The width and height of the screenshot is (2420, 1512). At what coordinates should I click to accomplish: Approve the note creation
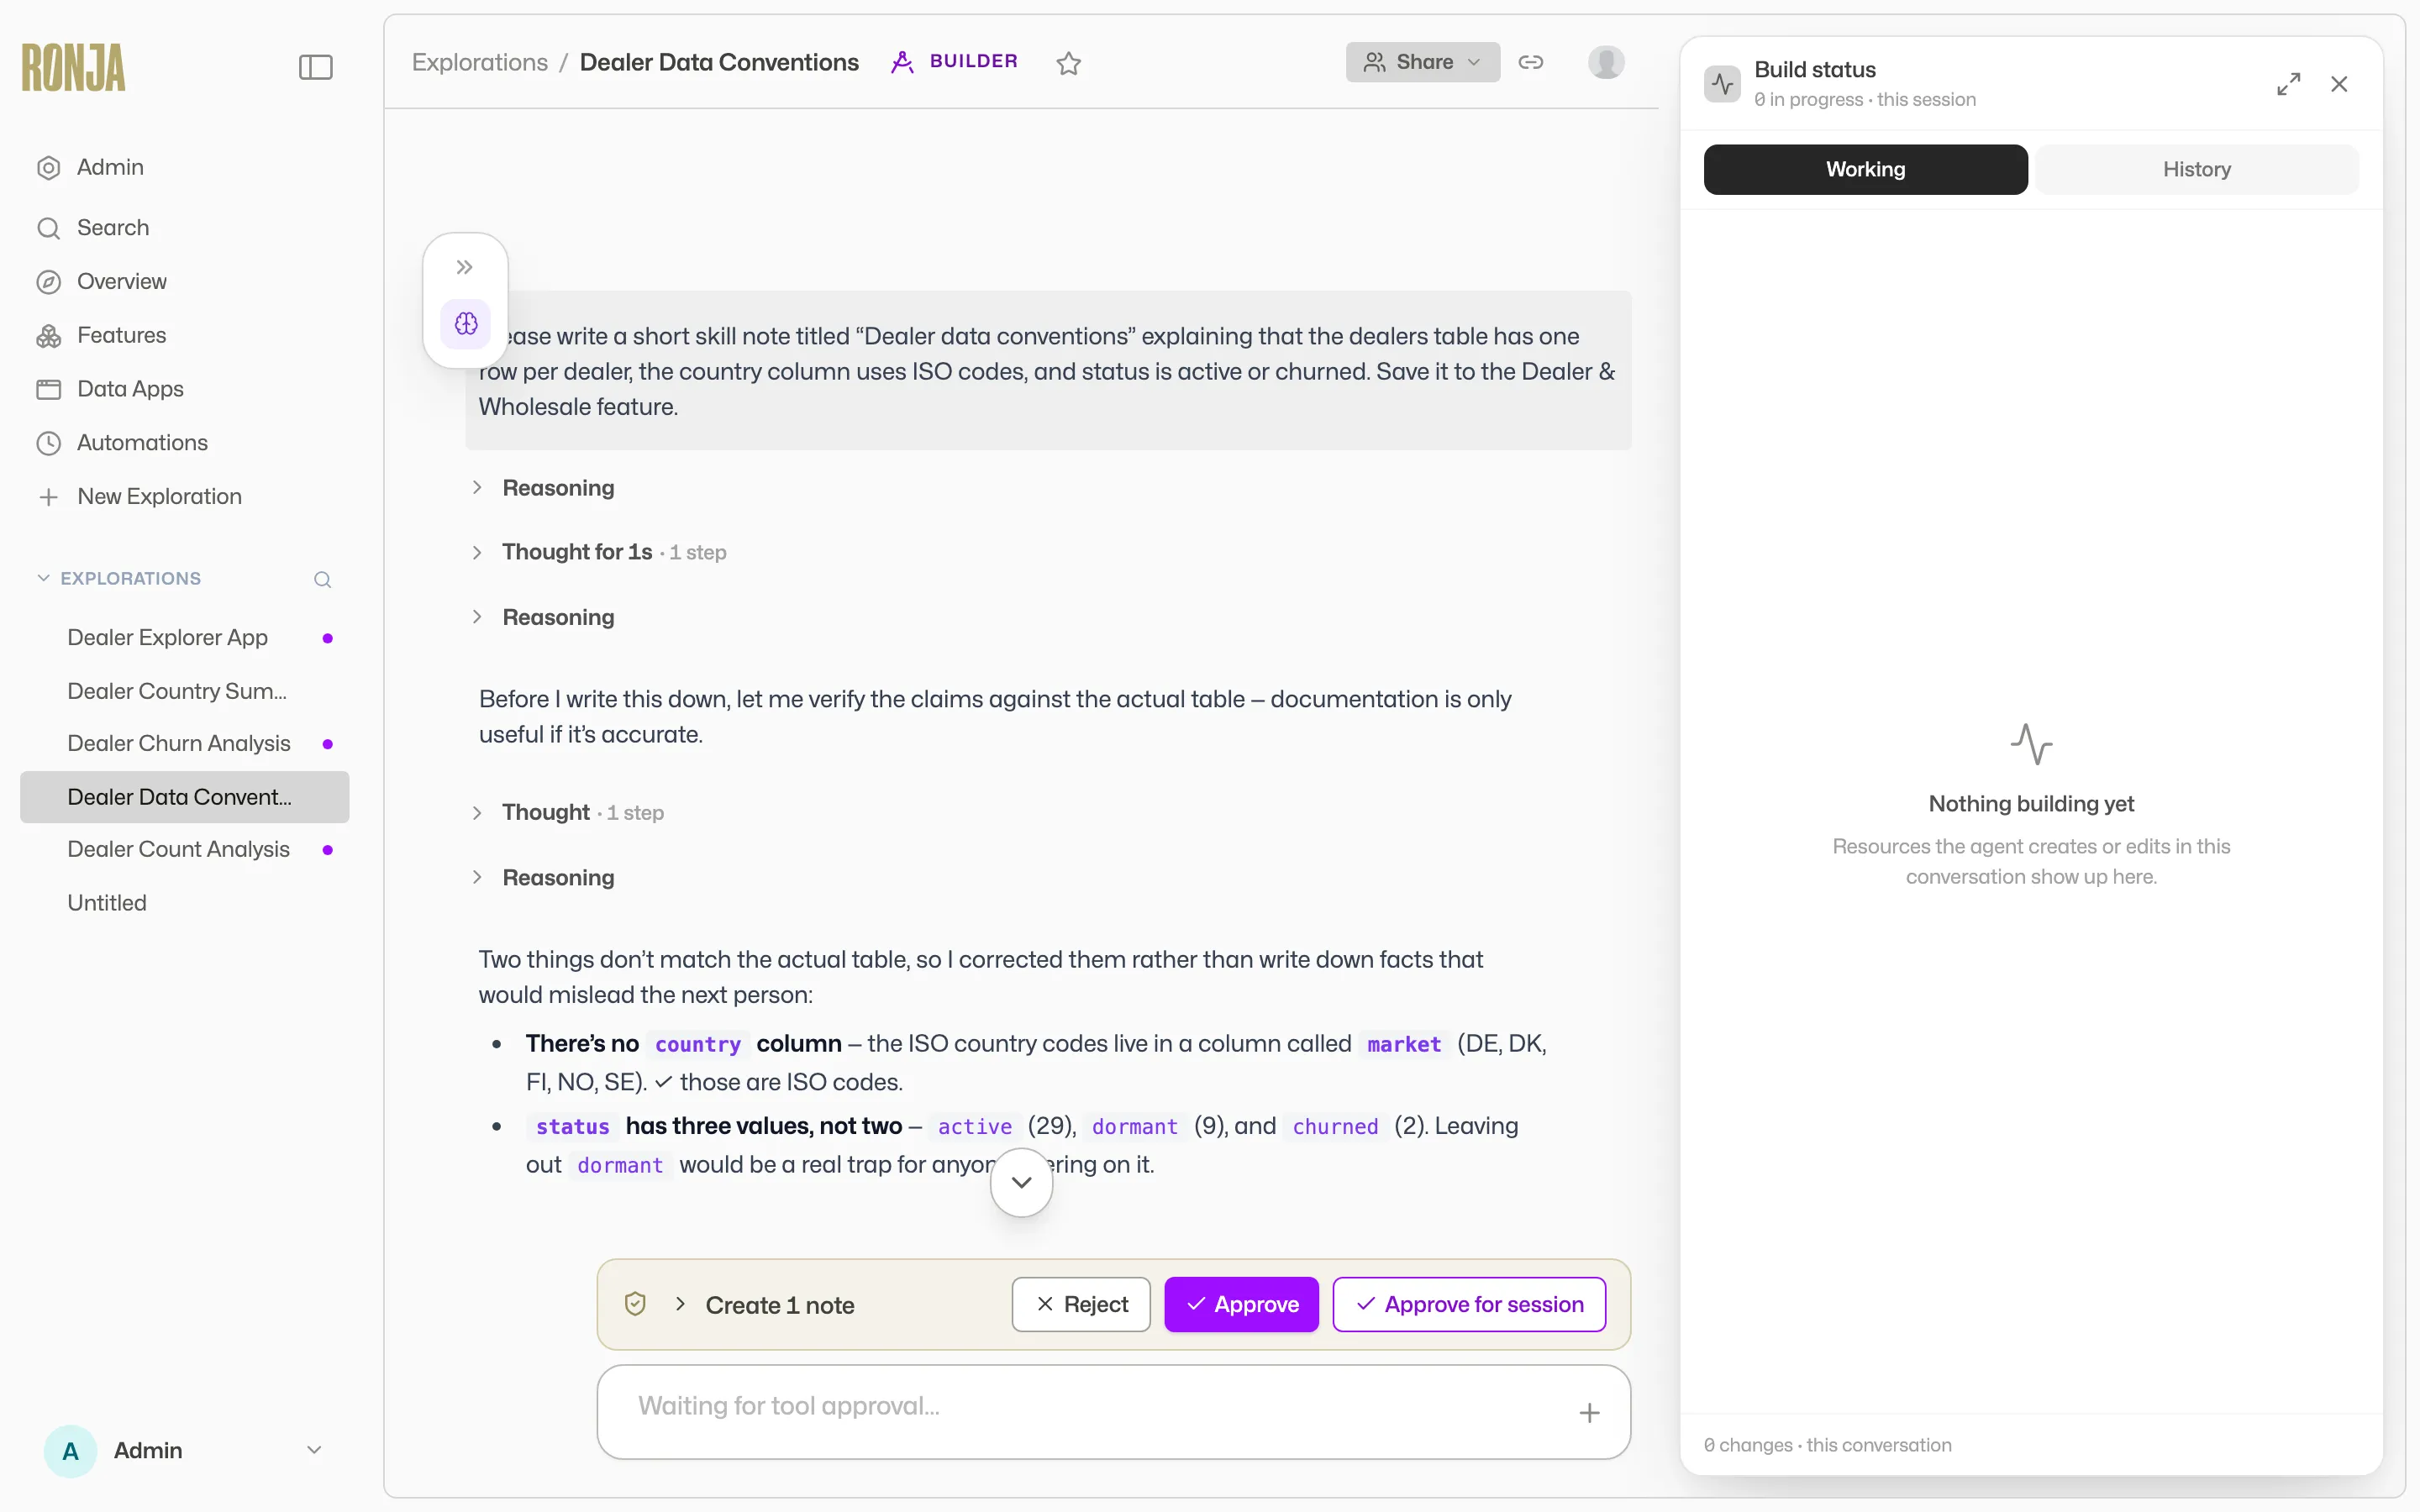point(1241,1304)
